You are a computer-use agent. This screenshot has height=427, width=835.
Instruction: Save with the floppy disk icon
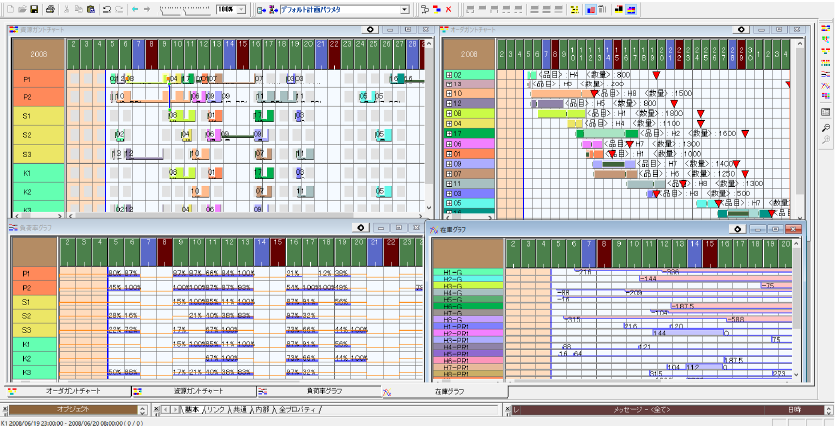pos(34,10)
